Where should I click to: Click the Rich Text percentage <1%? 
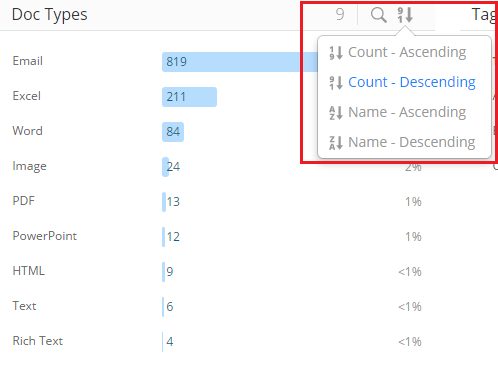coord(410,342)
